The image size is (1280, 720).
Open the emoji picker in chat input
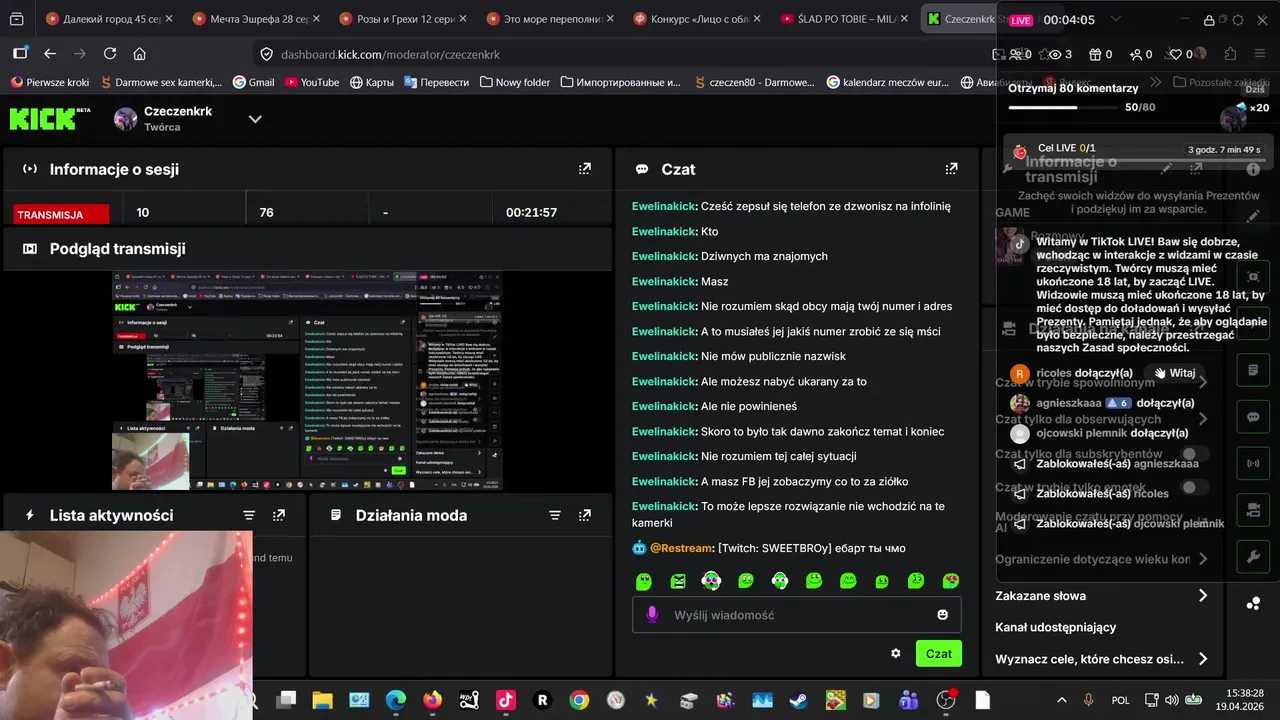tap(942, 615)
